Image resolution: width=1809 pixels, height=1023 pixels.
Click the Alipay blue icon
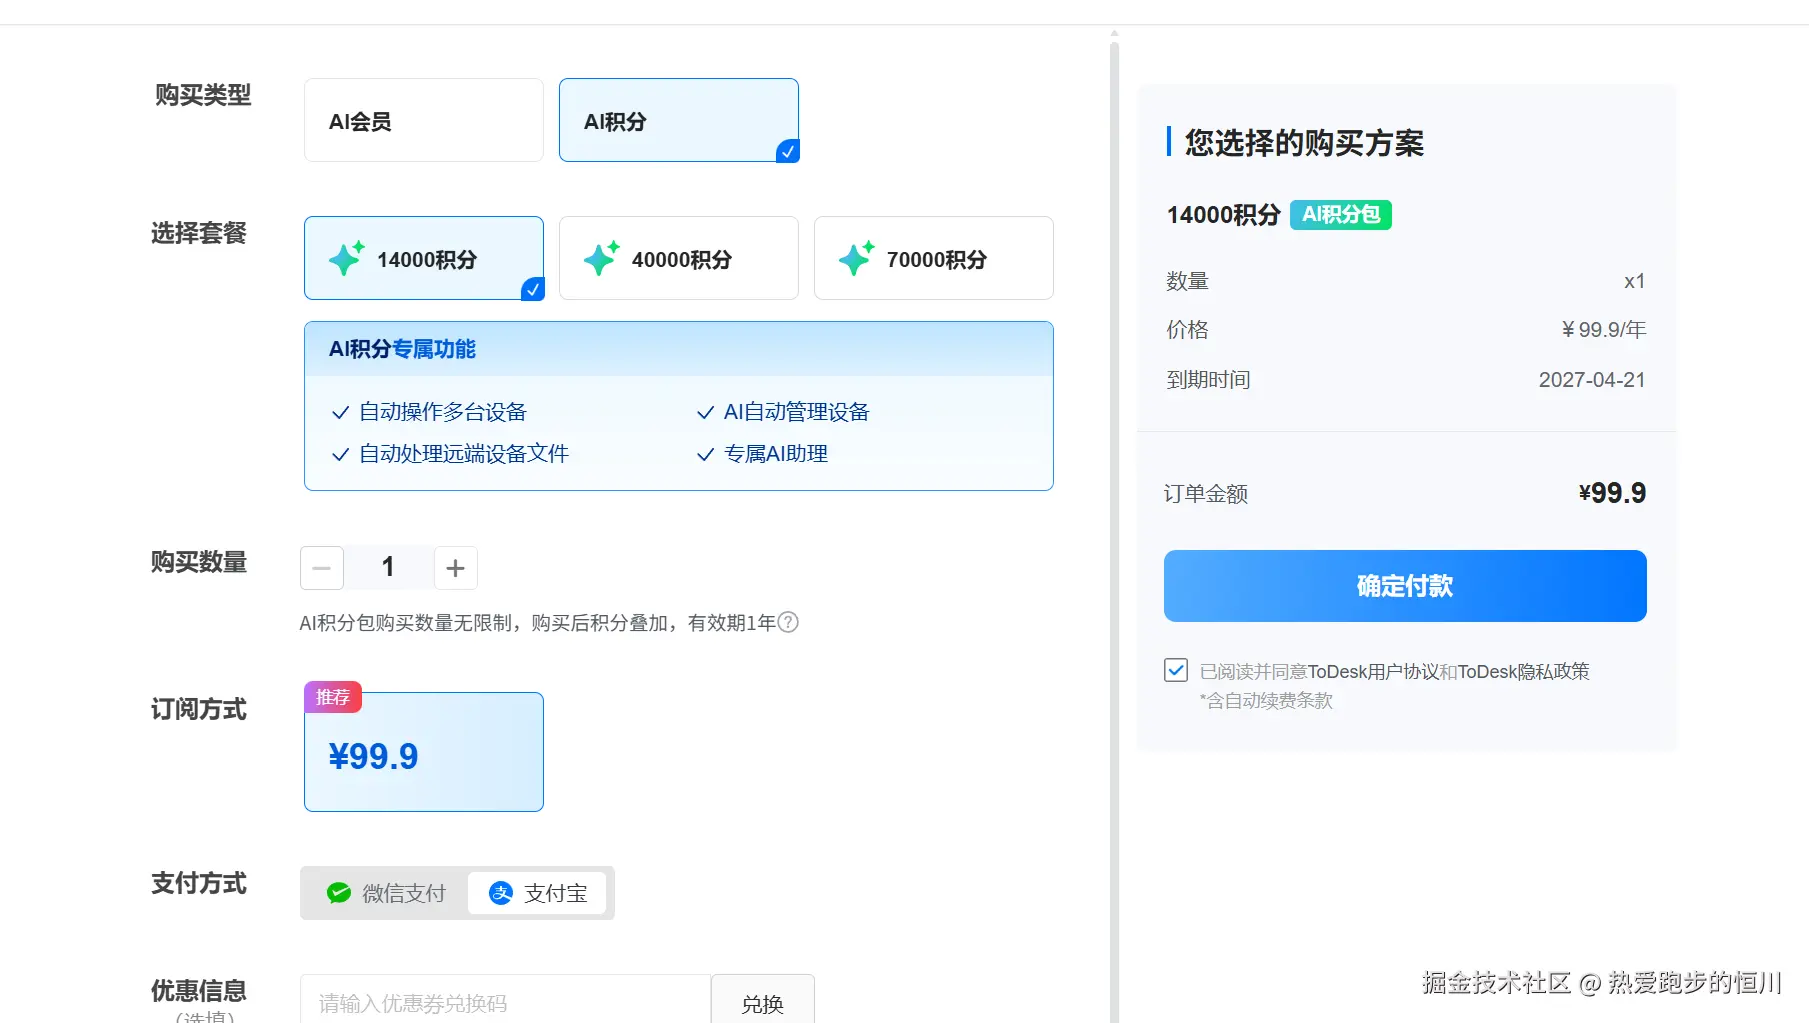coord(501,893)
